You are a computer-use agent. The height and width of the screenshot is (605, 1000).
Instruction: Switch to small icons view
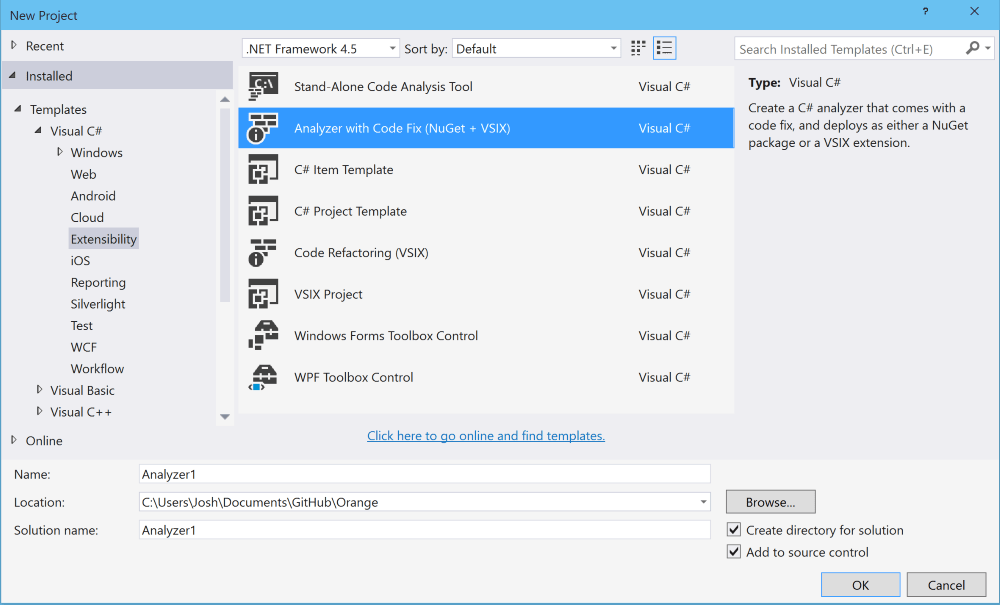[664, 47]
